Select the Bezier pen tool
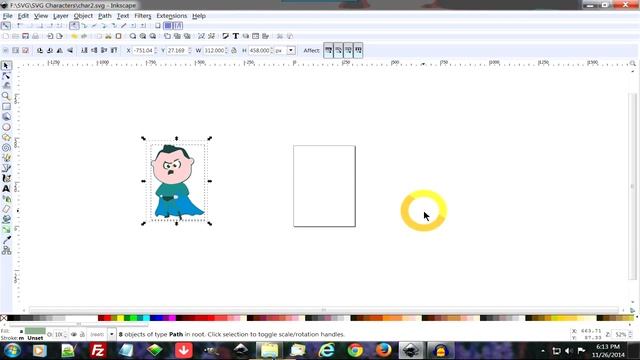 pyautogui.click(x=6, y=168)
